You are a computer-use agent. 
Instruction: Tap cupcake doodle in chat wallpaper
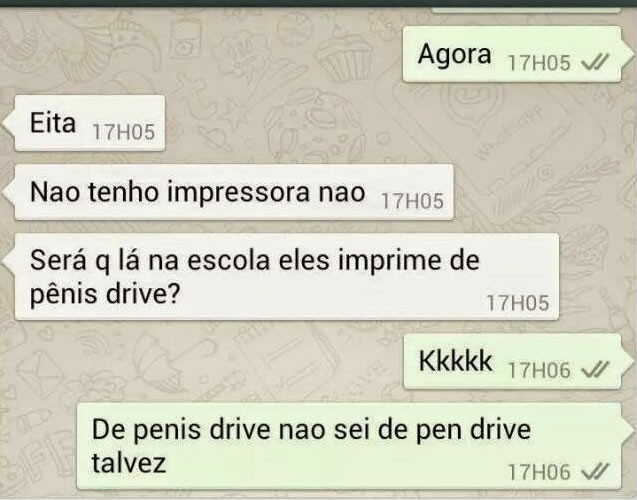coord(345,55)
